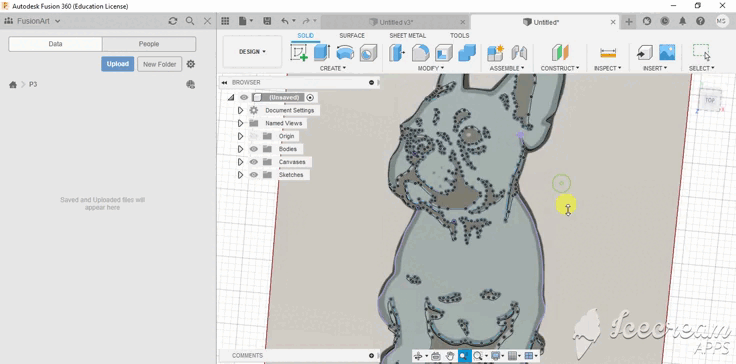Screen dimensions: 736x364
Task: Select the Combine tool icon
Action: pyautogui.click(x=467, y=52)
